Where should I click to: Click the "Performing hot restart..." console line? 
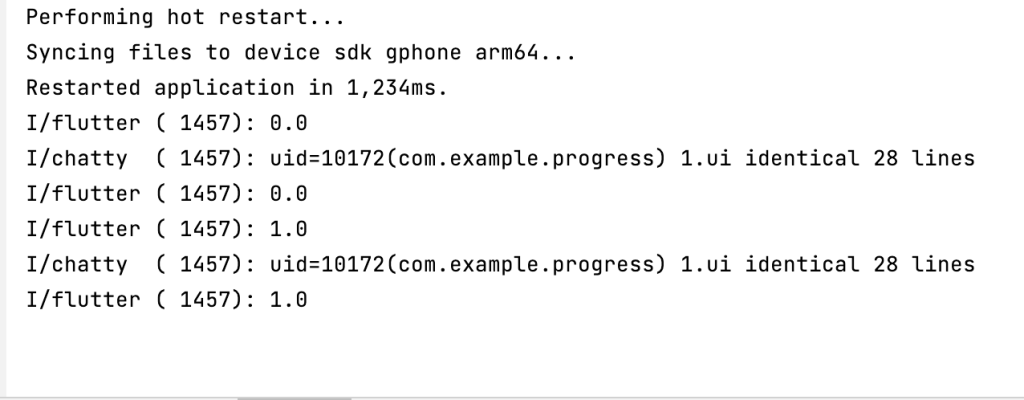click(185, 18)
